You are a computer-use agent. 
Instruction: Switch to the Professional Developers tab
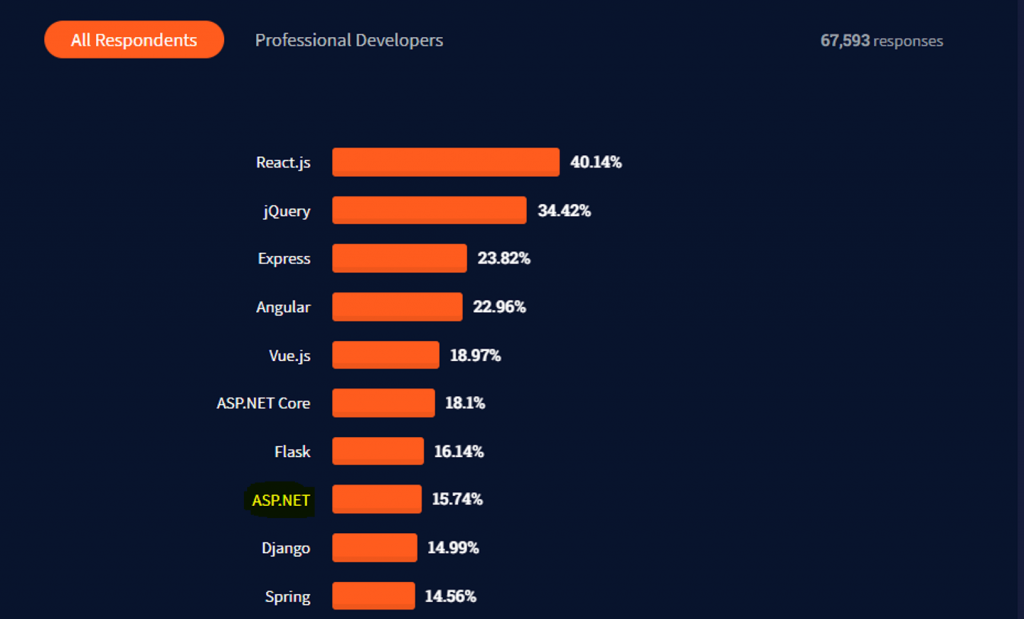tap(349, 40)
